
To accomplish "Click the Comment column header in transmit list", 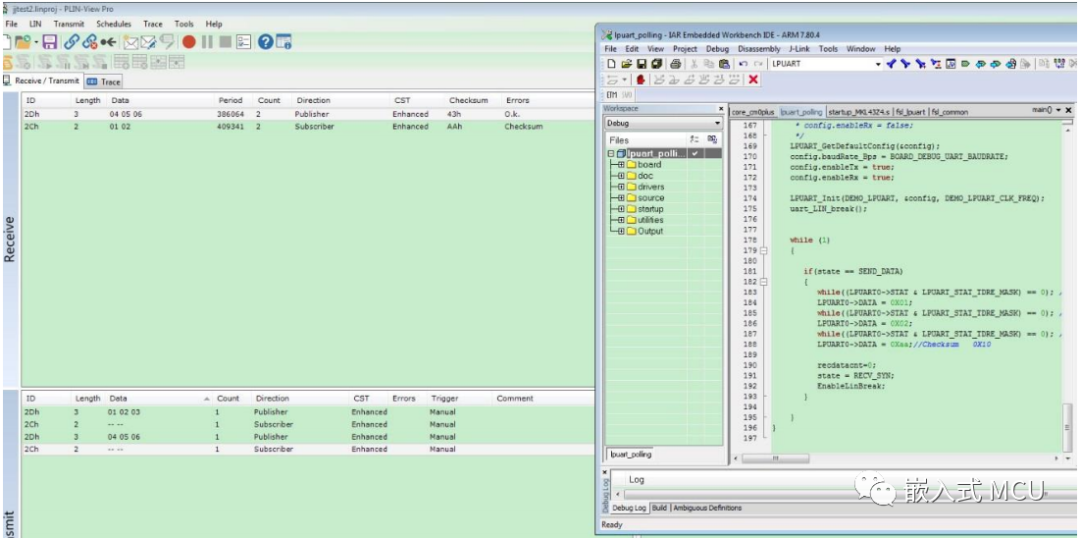I will pos(515,398).
